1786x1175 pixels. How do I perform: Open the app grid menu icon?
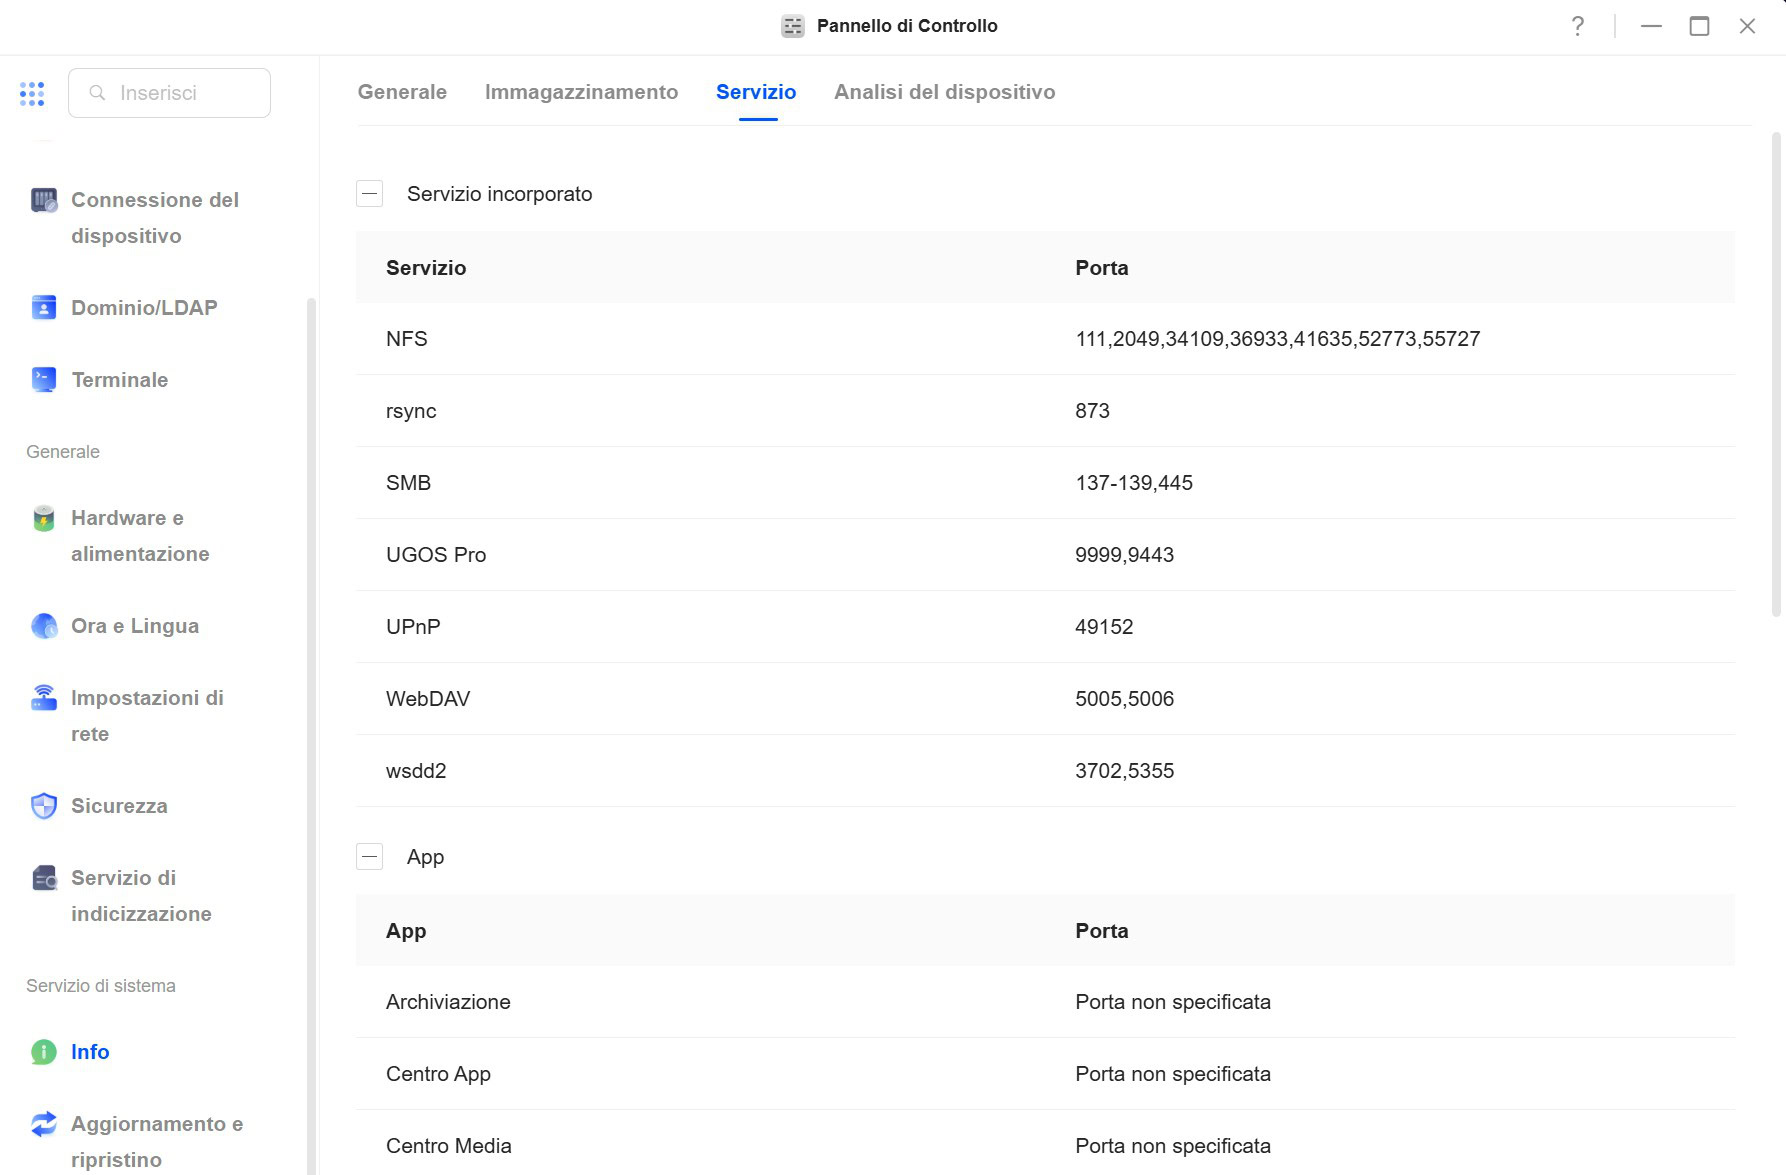(x=32, y=93)
